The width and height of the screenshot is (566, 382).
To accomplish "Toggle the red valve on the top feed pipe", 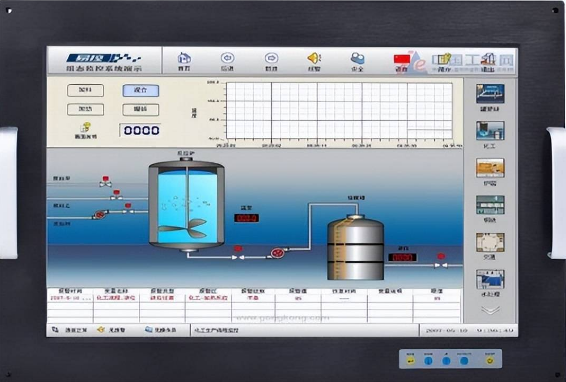I will (x=105, y=182).
